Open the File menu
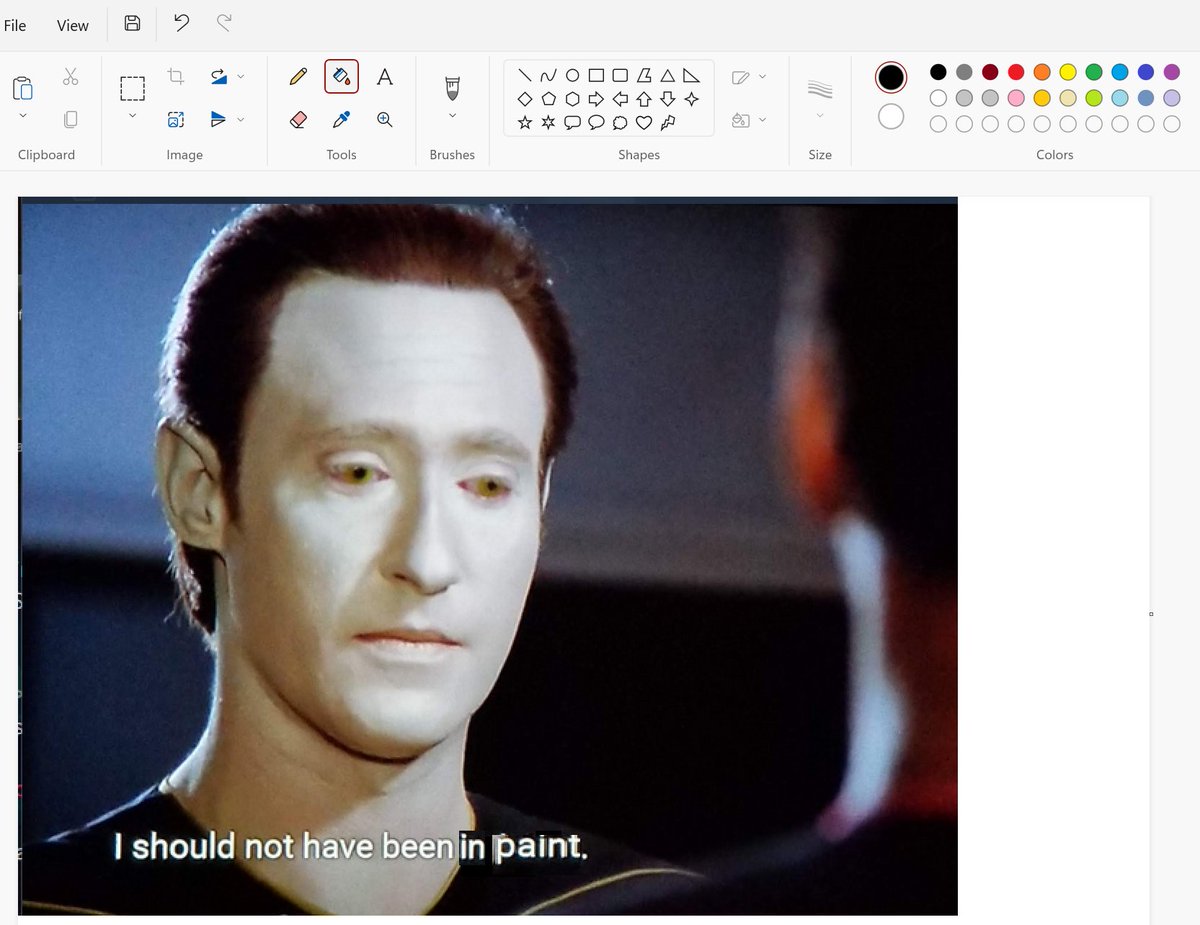The height and width of the screenshot is (925, 1200). (15, 25)
